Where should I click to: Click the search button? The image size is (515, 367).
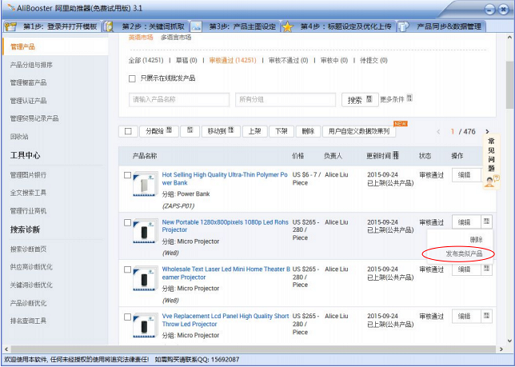pyautogui.click(x=360, y=100)
